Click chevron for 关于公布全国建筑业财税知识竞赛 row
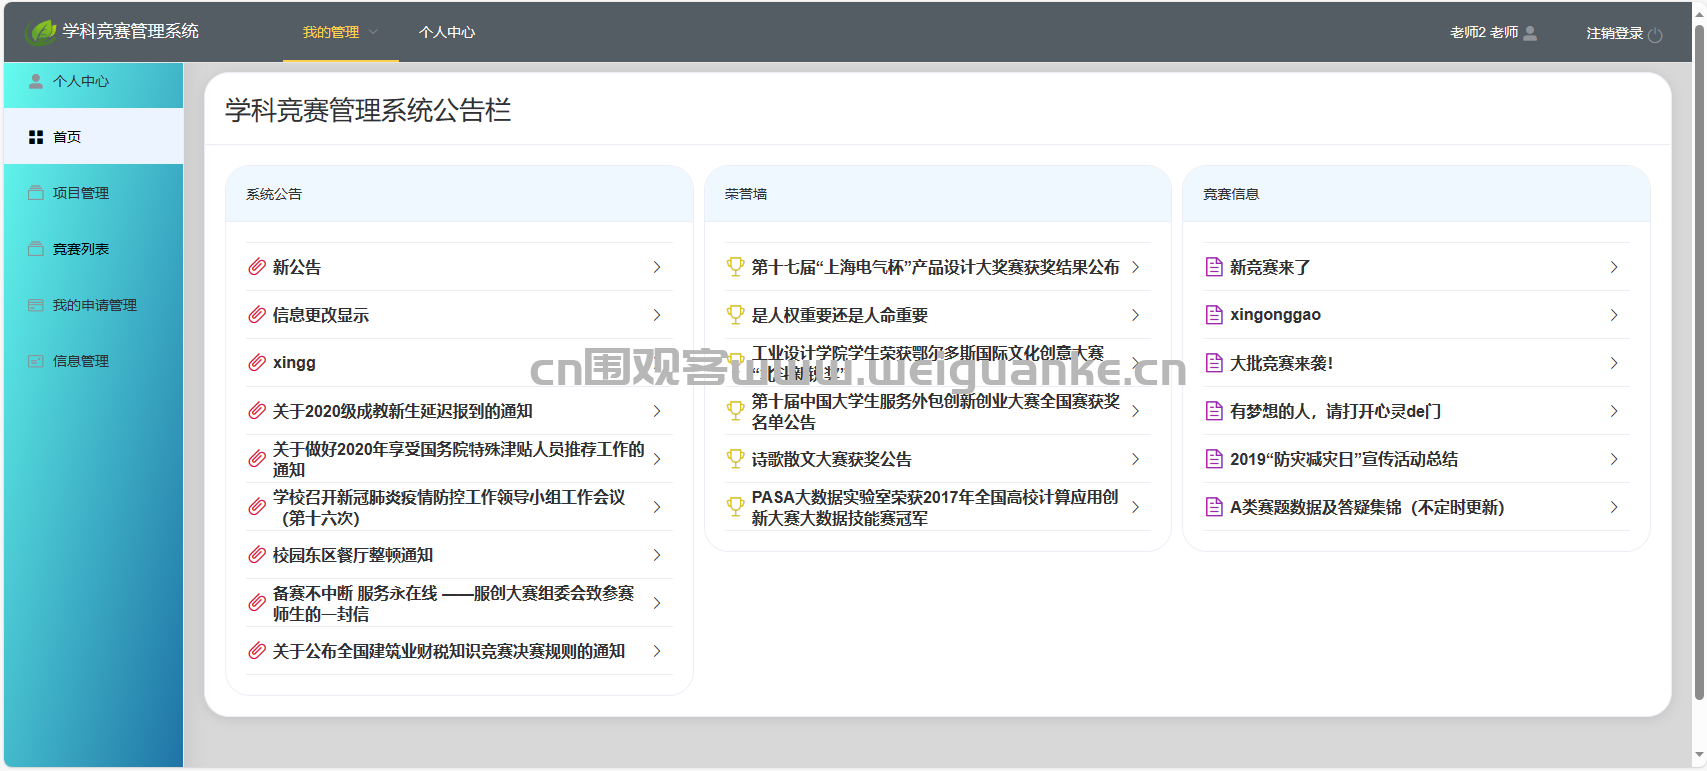 (x=657, y=651)
